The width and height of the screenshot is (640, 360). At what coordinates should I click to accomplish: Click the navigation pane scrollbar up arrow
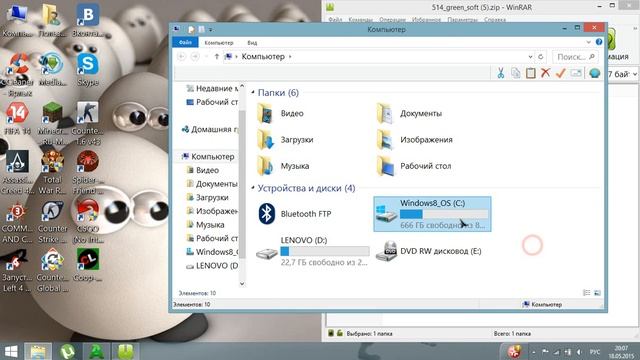tap(242, 86)
